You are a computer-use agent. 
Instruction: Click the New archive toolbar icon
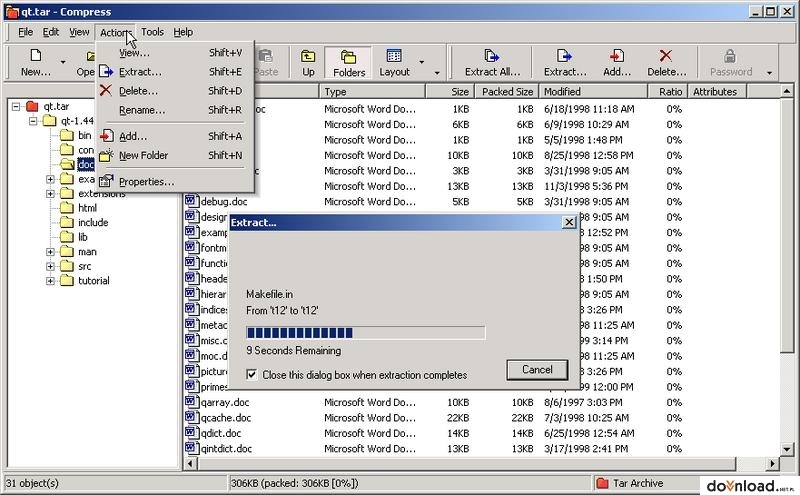[x=36, y=55]
